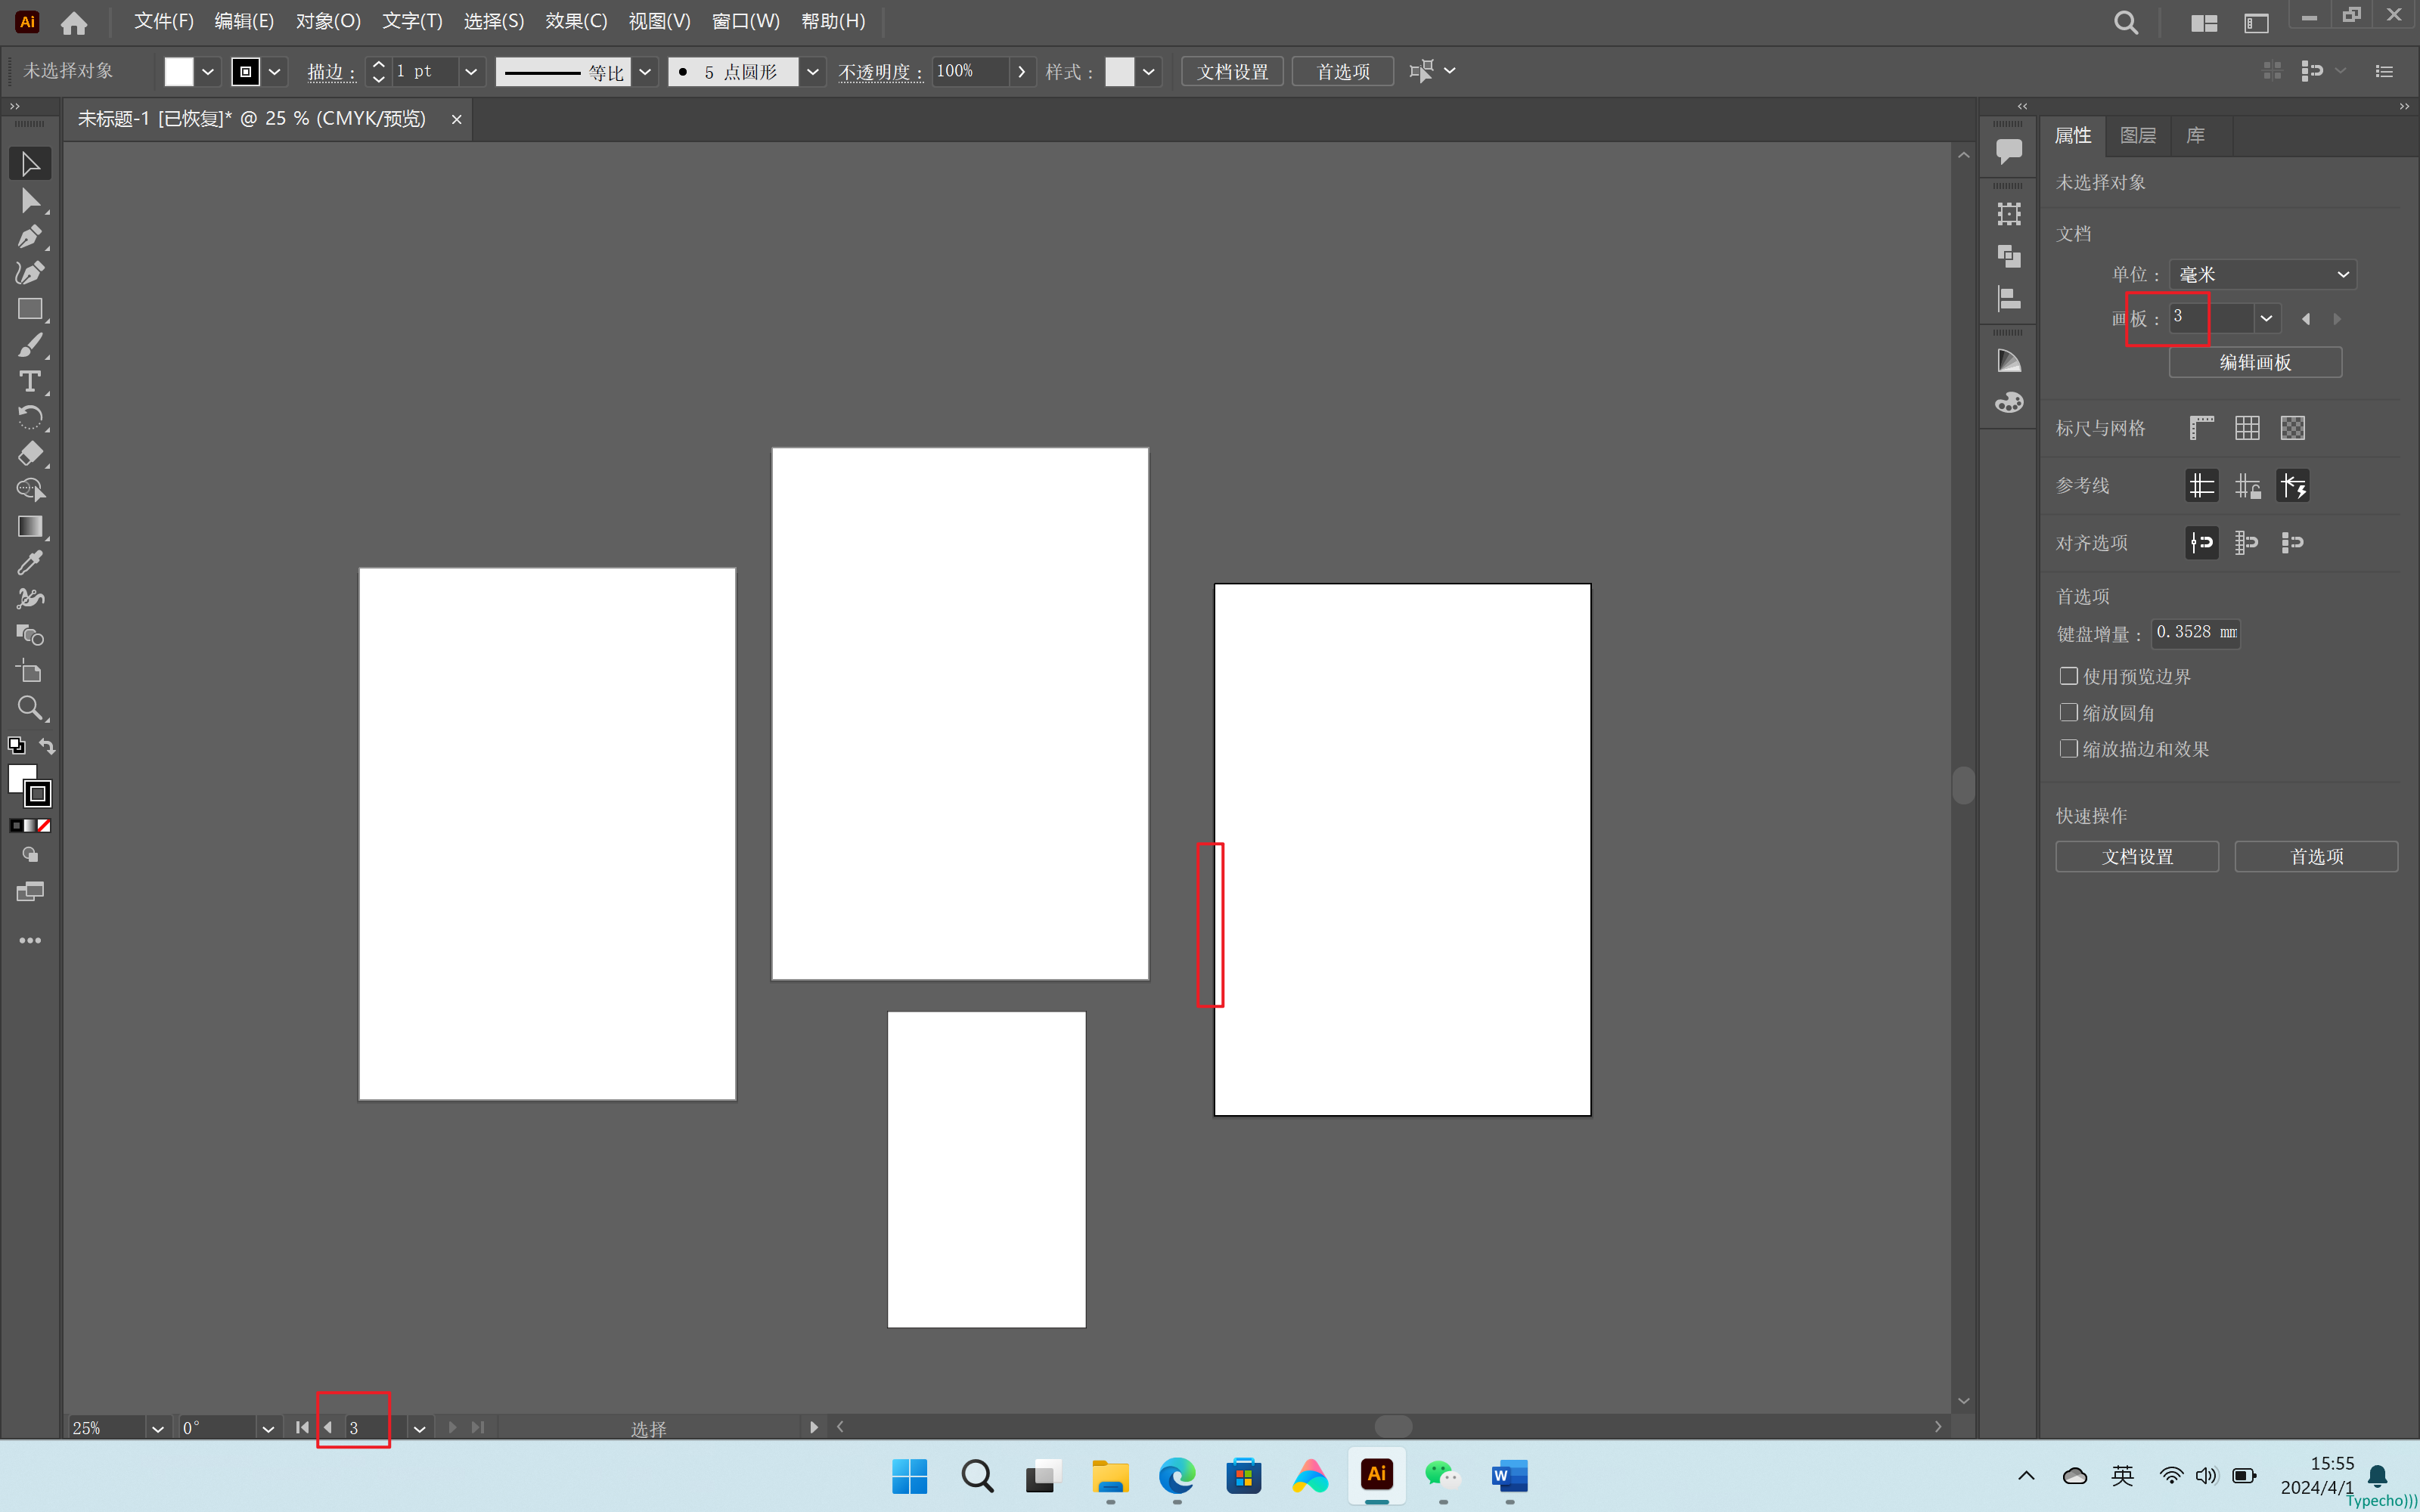The width and height of the screenshot is (2420, 1512).
Task: Swap fill and stroke colors
Action: click(x=47, y=746)
